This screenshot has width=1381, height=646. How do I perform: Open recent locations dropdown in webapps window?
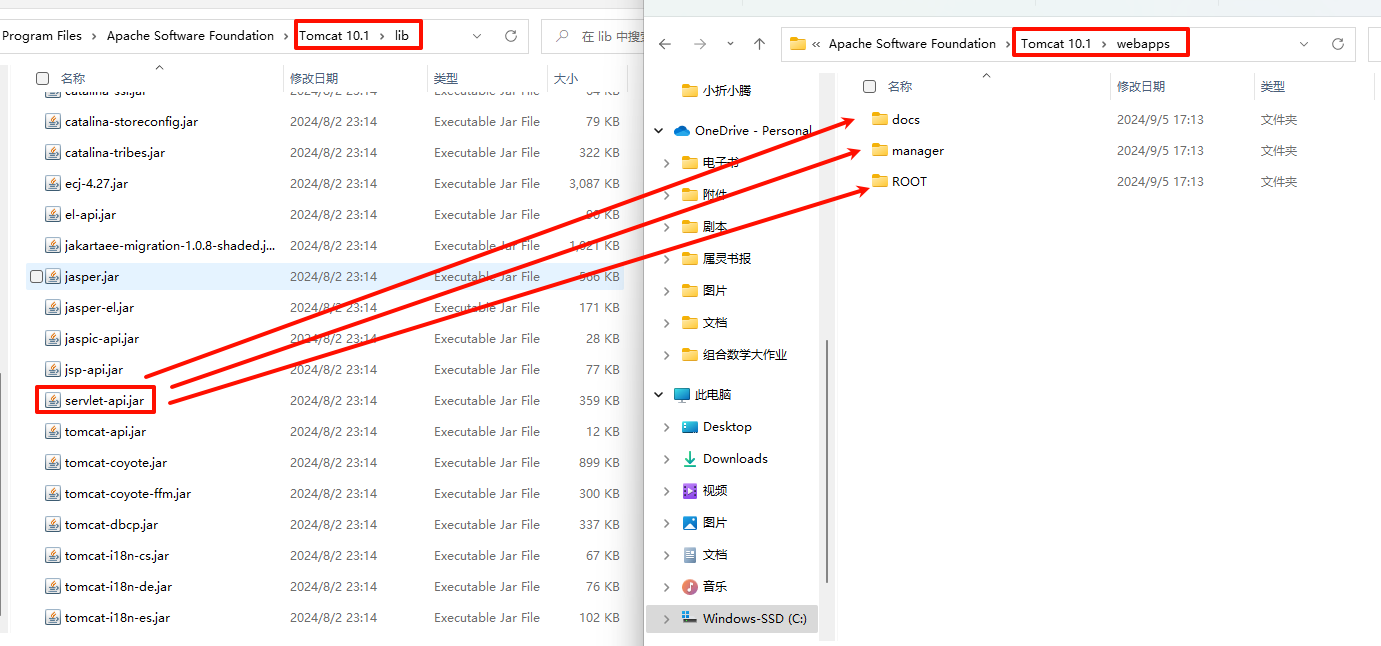pyautogui.click(x=729, y=44)
